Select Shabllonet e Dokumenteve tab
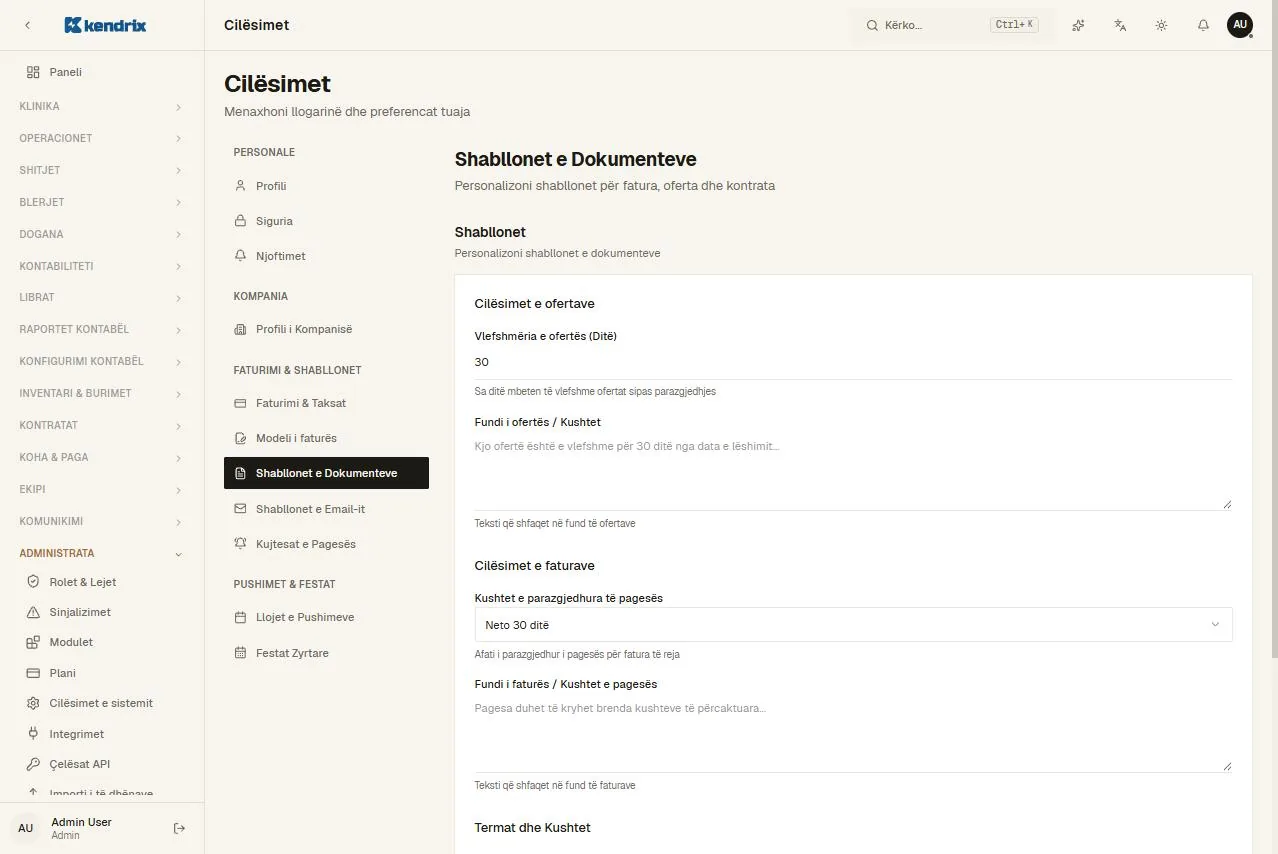The image size is (1278, 854). (326, 473)
